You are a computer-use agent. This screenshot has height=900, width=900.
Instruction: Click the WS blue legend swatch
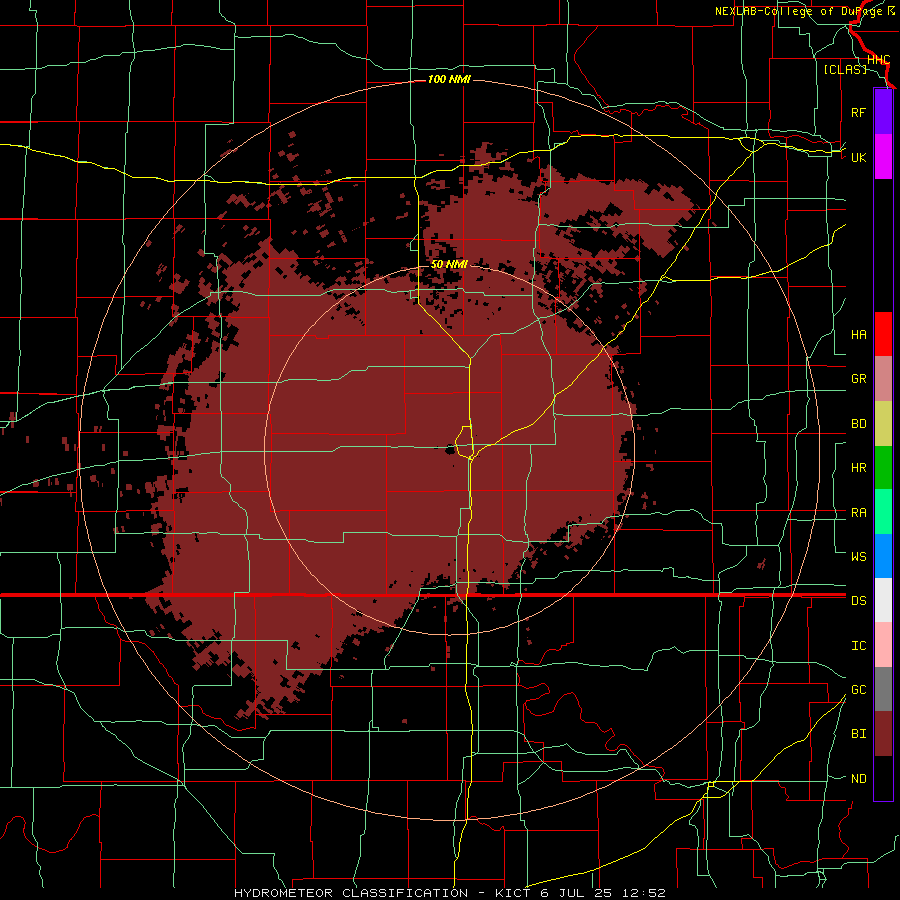[x=883, y=556]
